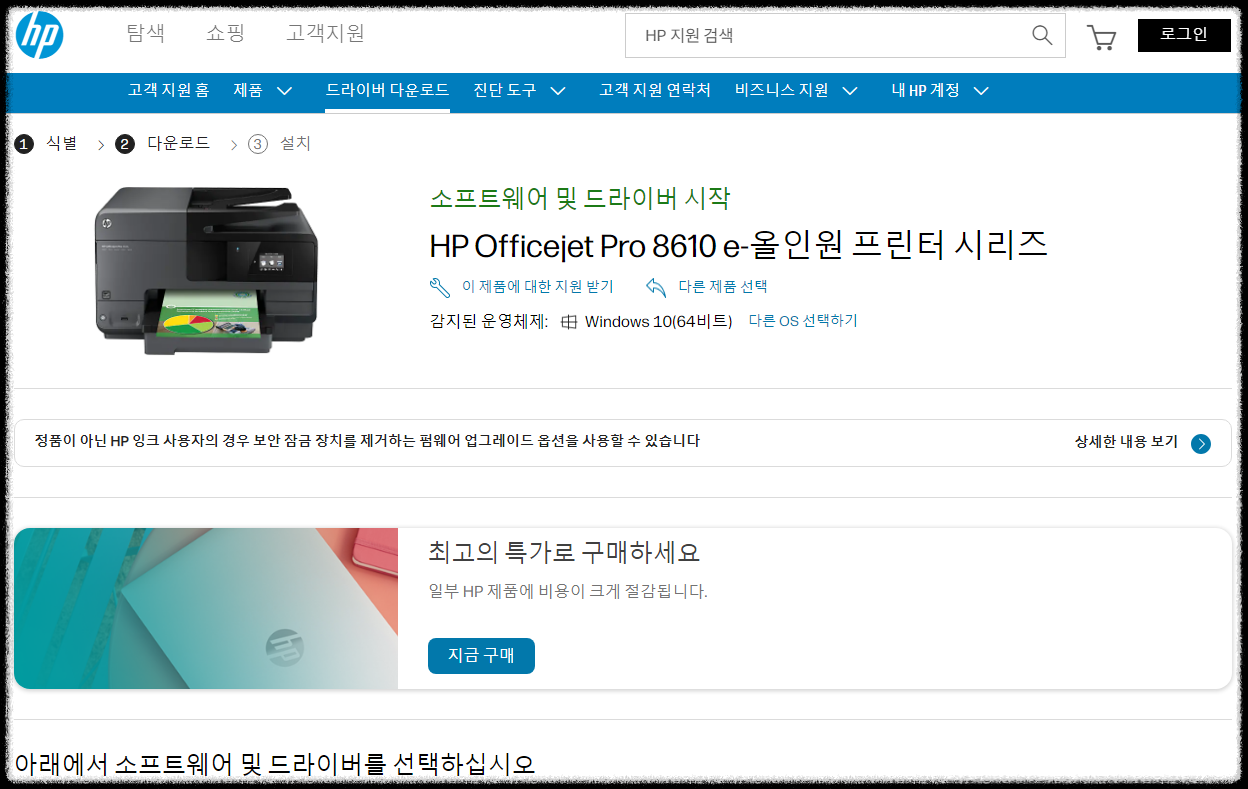This screenshot has height=789, width=1248.
Task: Open the 고객 지원 홈 menu item
Action: click(x=170, y=90)
